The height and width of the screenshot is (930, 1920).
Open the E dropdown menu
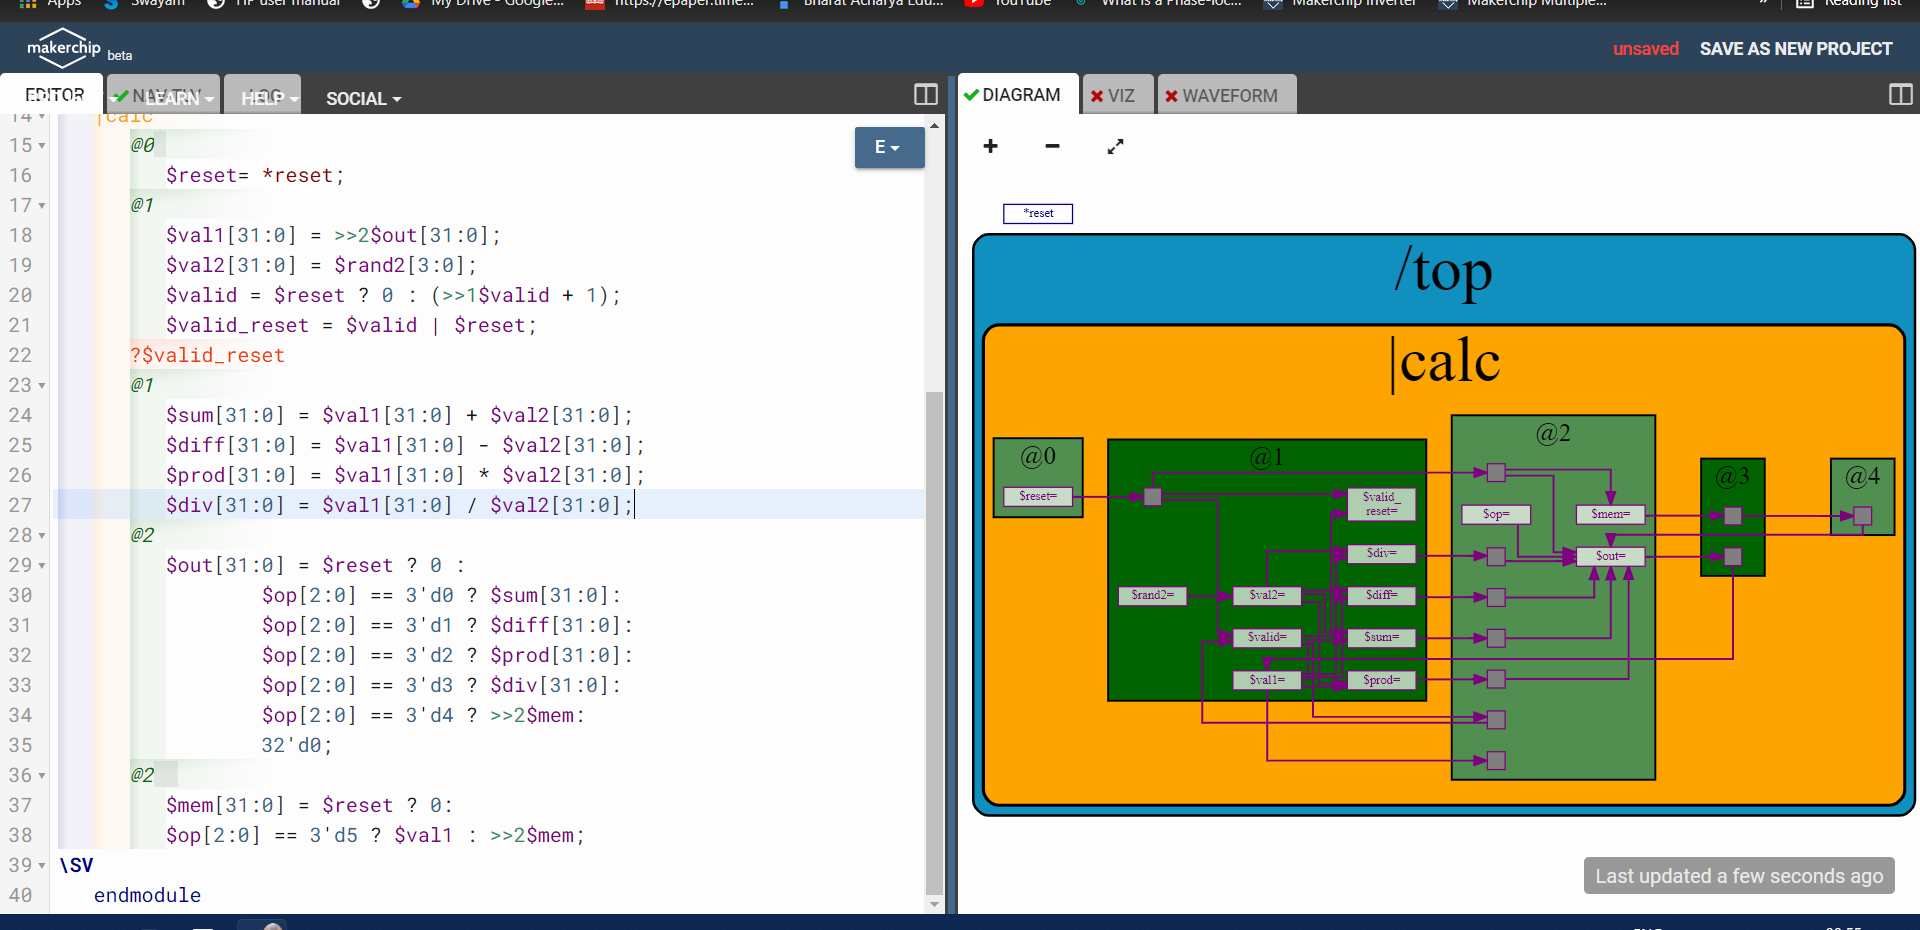tap(889, 147)
